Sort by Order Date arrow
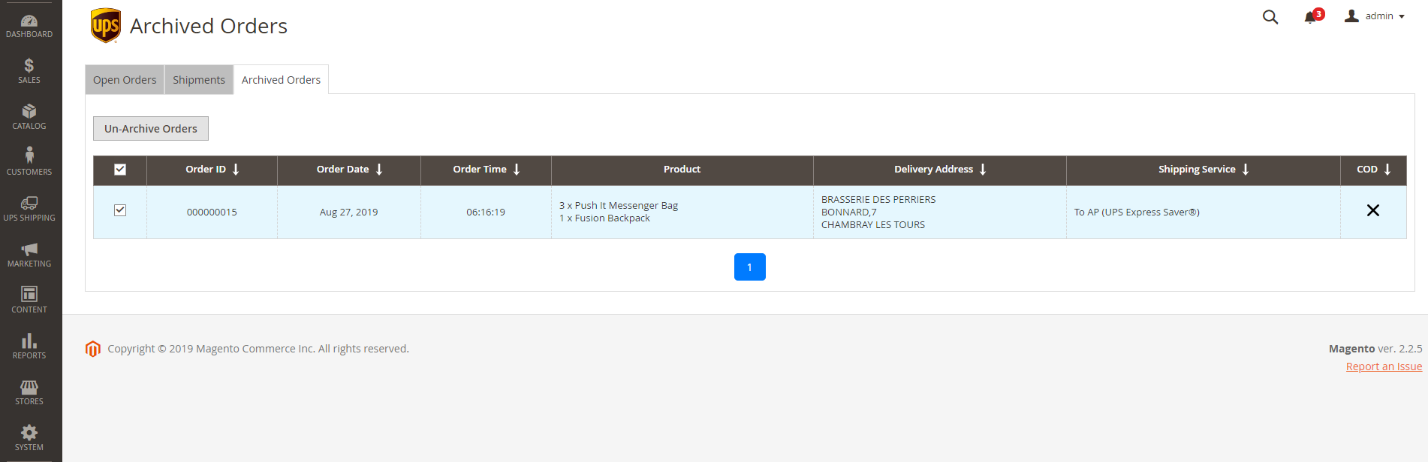 point(379,170)
